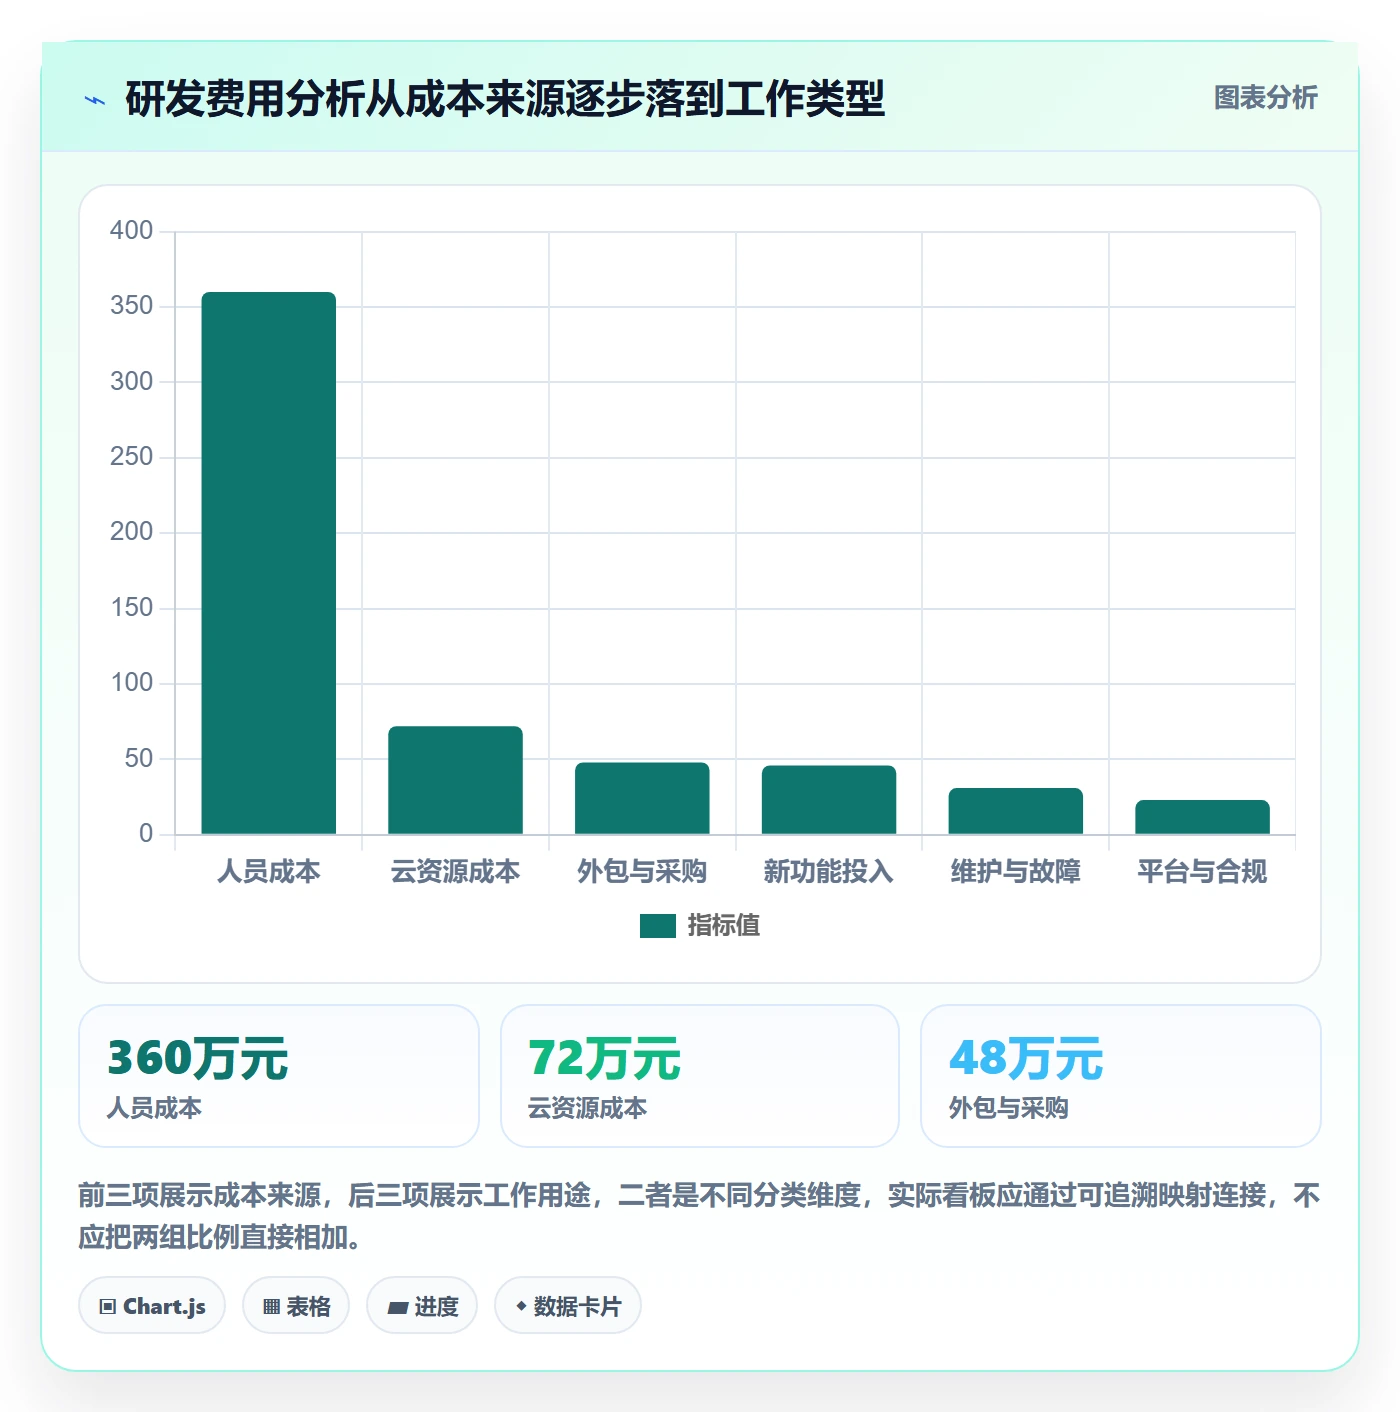1400x1412 pixels.
Task: Click the 400 y-axis tick label
Action: point(131,231)
